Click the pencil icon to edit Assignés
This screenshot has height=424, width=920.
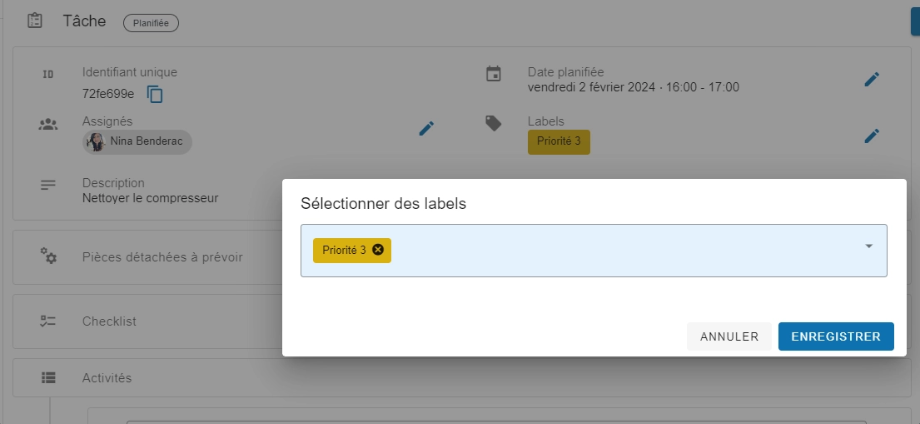[427, 128]
